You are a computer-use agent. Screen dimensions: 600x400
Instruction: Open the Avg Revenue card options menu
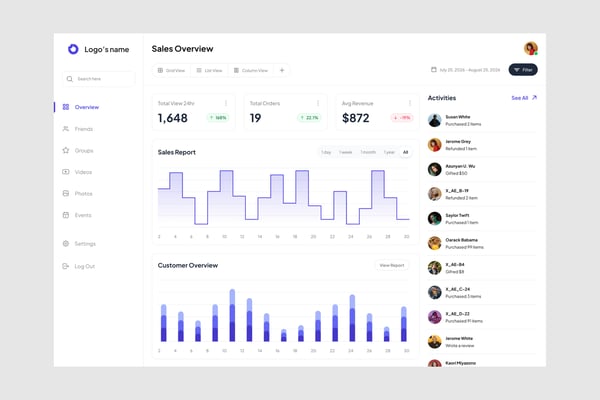[x=410, y=103]
